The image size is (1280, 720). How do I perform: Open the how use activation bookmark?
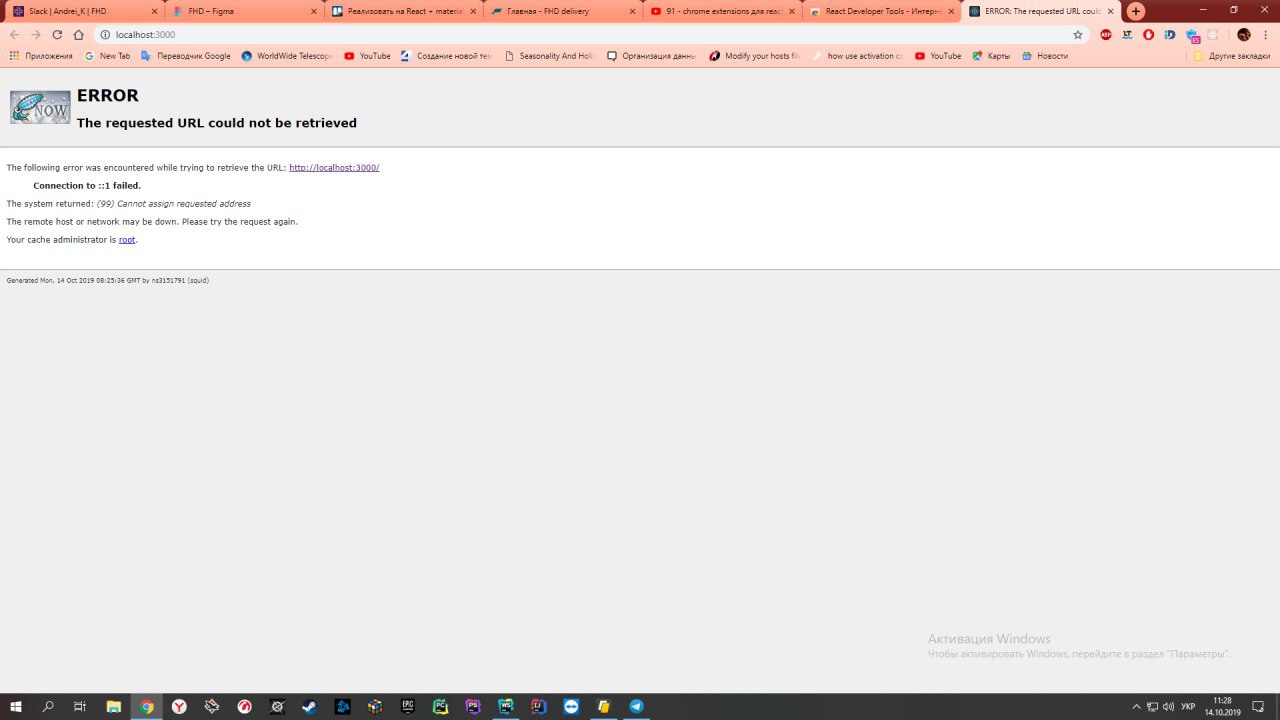[857, 56]
